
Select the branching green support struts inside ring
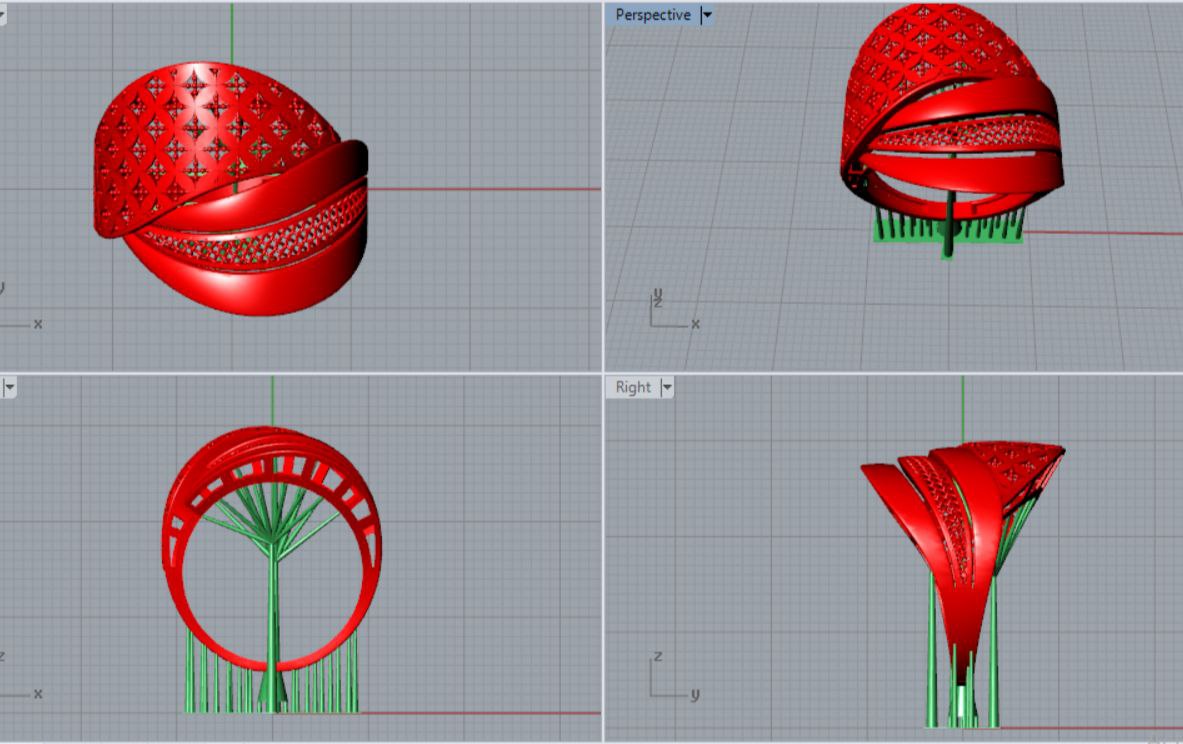(240, 520)
